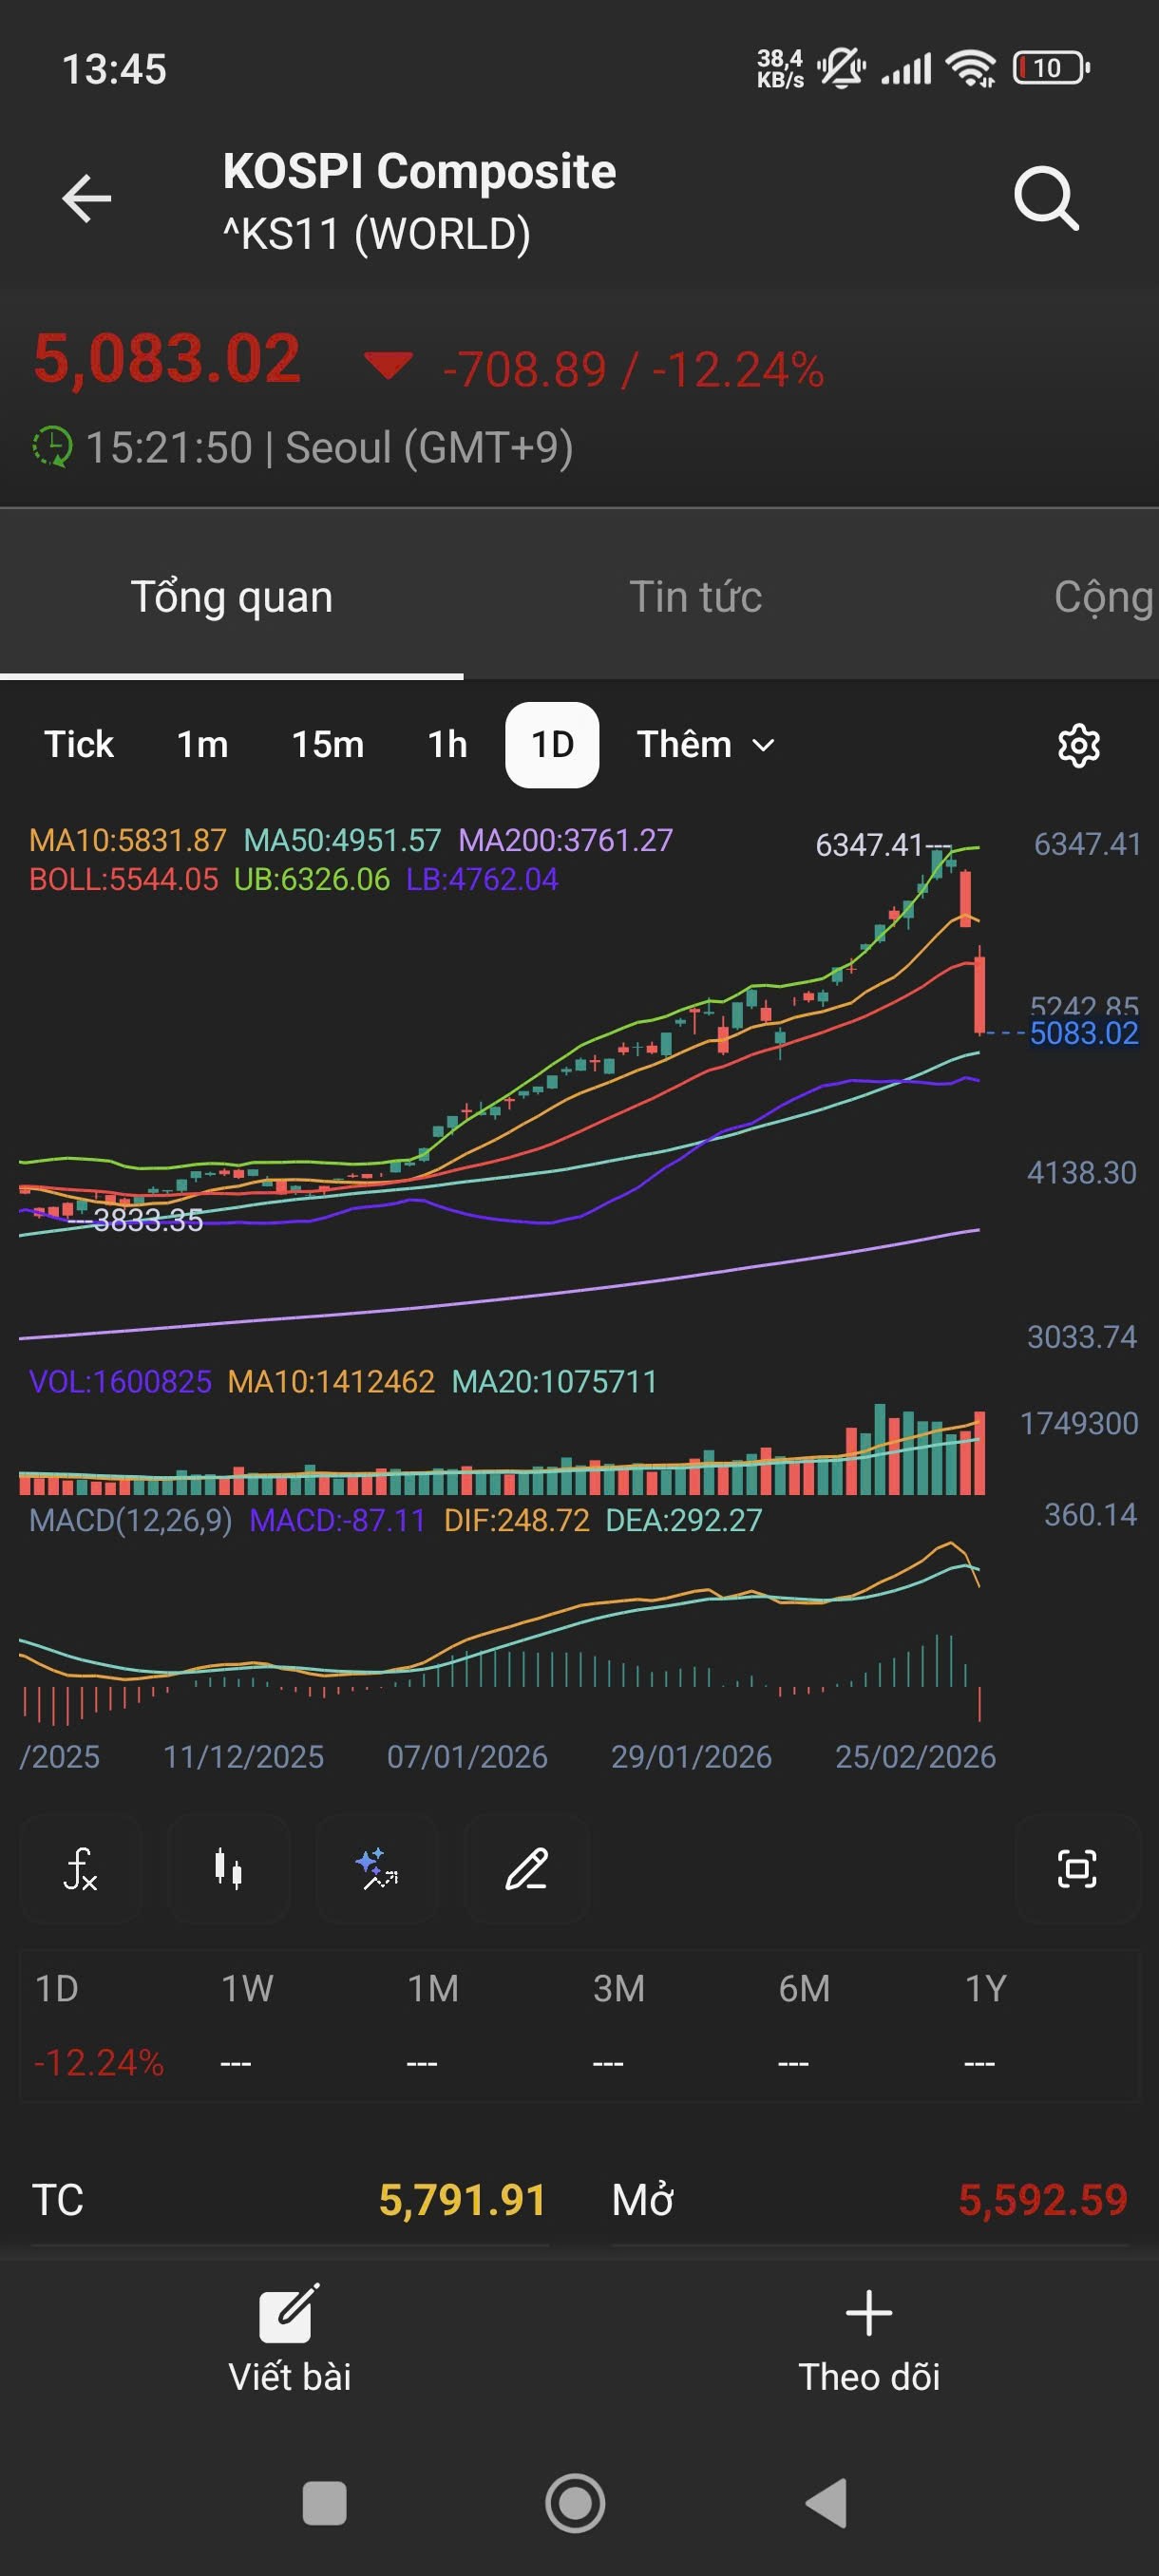Switch chart to Tick interval
Screen dimensions: 1159x2576
tap(79, 745)
